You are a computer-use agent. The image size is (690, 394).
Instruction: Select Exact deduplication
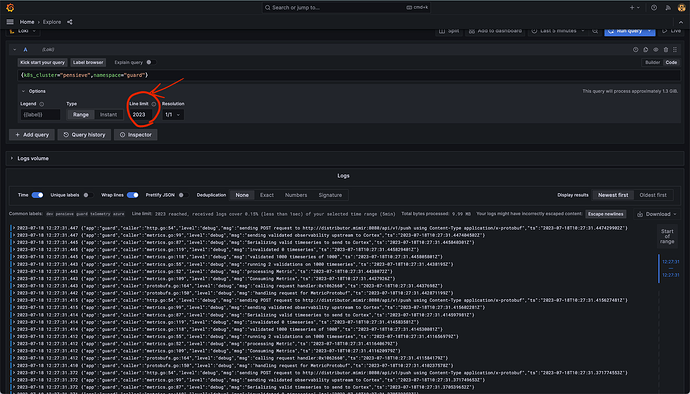pos(267,195)
